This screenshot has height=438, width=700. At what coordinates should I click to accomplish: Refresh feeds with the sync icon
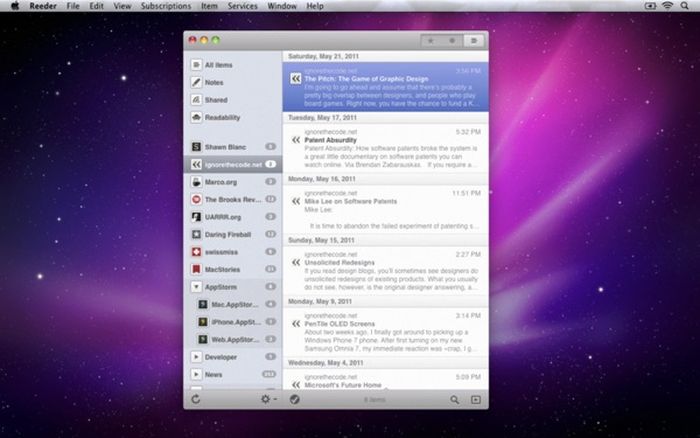pos(196,399)
